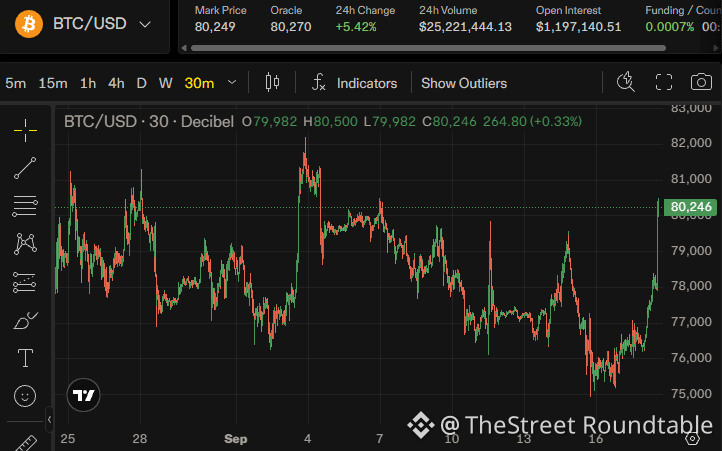Switch to the 15m timeframe
The image size is (722, 451).
(53, 83)
